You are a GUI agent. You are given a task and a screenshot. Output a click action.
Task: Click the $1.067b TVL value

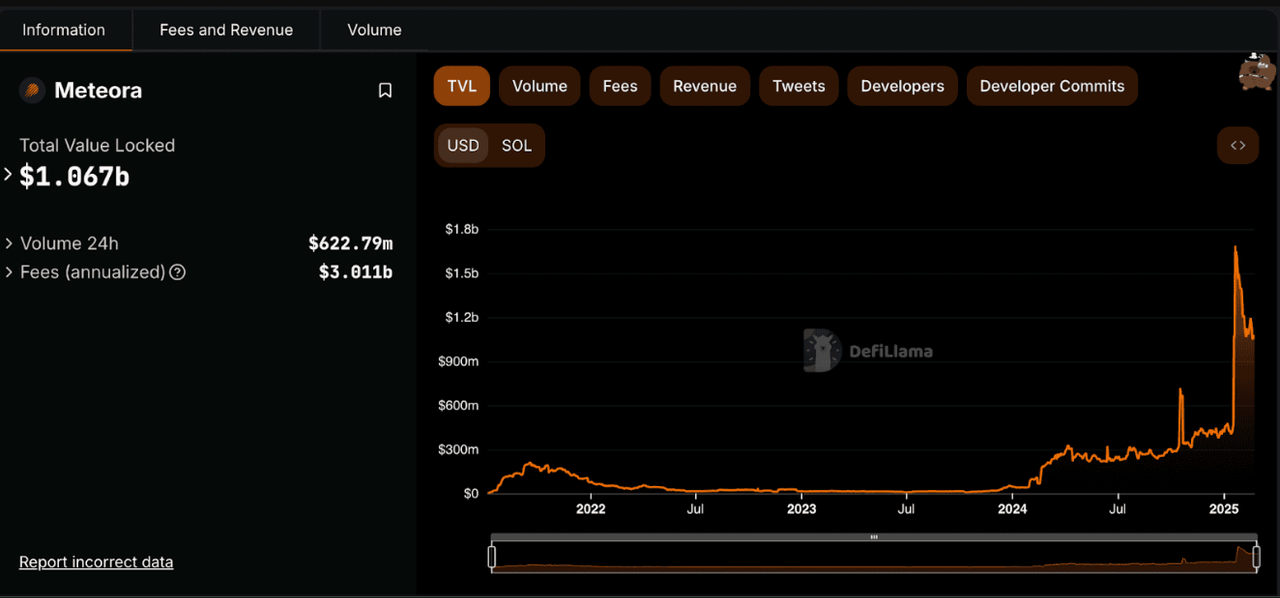coord(75,176)
